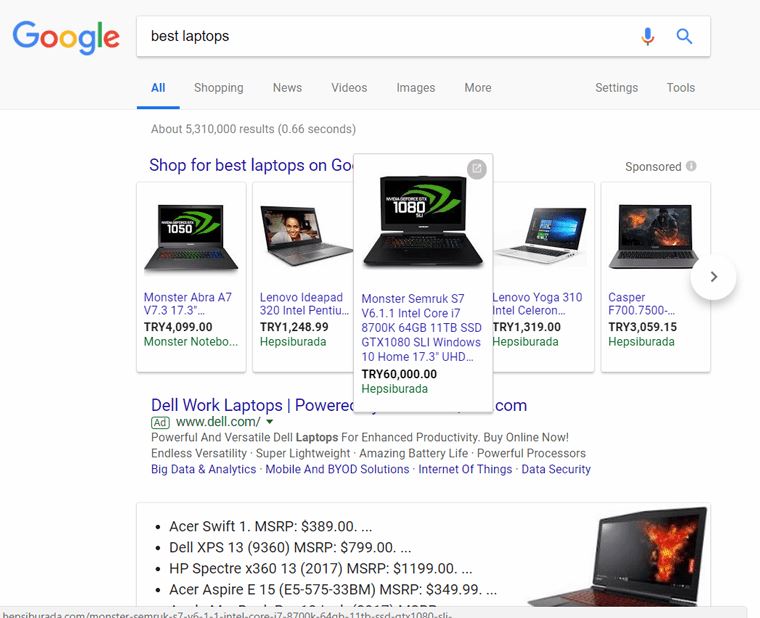Advance product carousel with next arrow
The image size is (760, 618).
(x=713, y=277)
